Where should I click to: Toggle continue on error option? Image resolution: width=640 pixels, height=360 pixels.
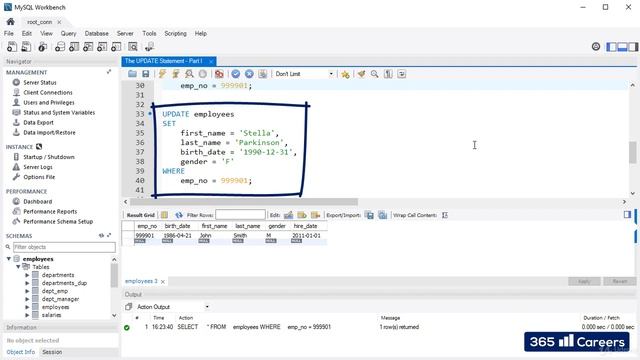pyautogui.click(x=219, y=74)
